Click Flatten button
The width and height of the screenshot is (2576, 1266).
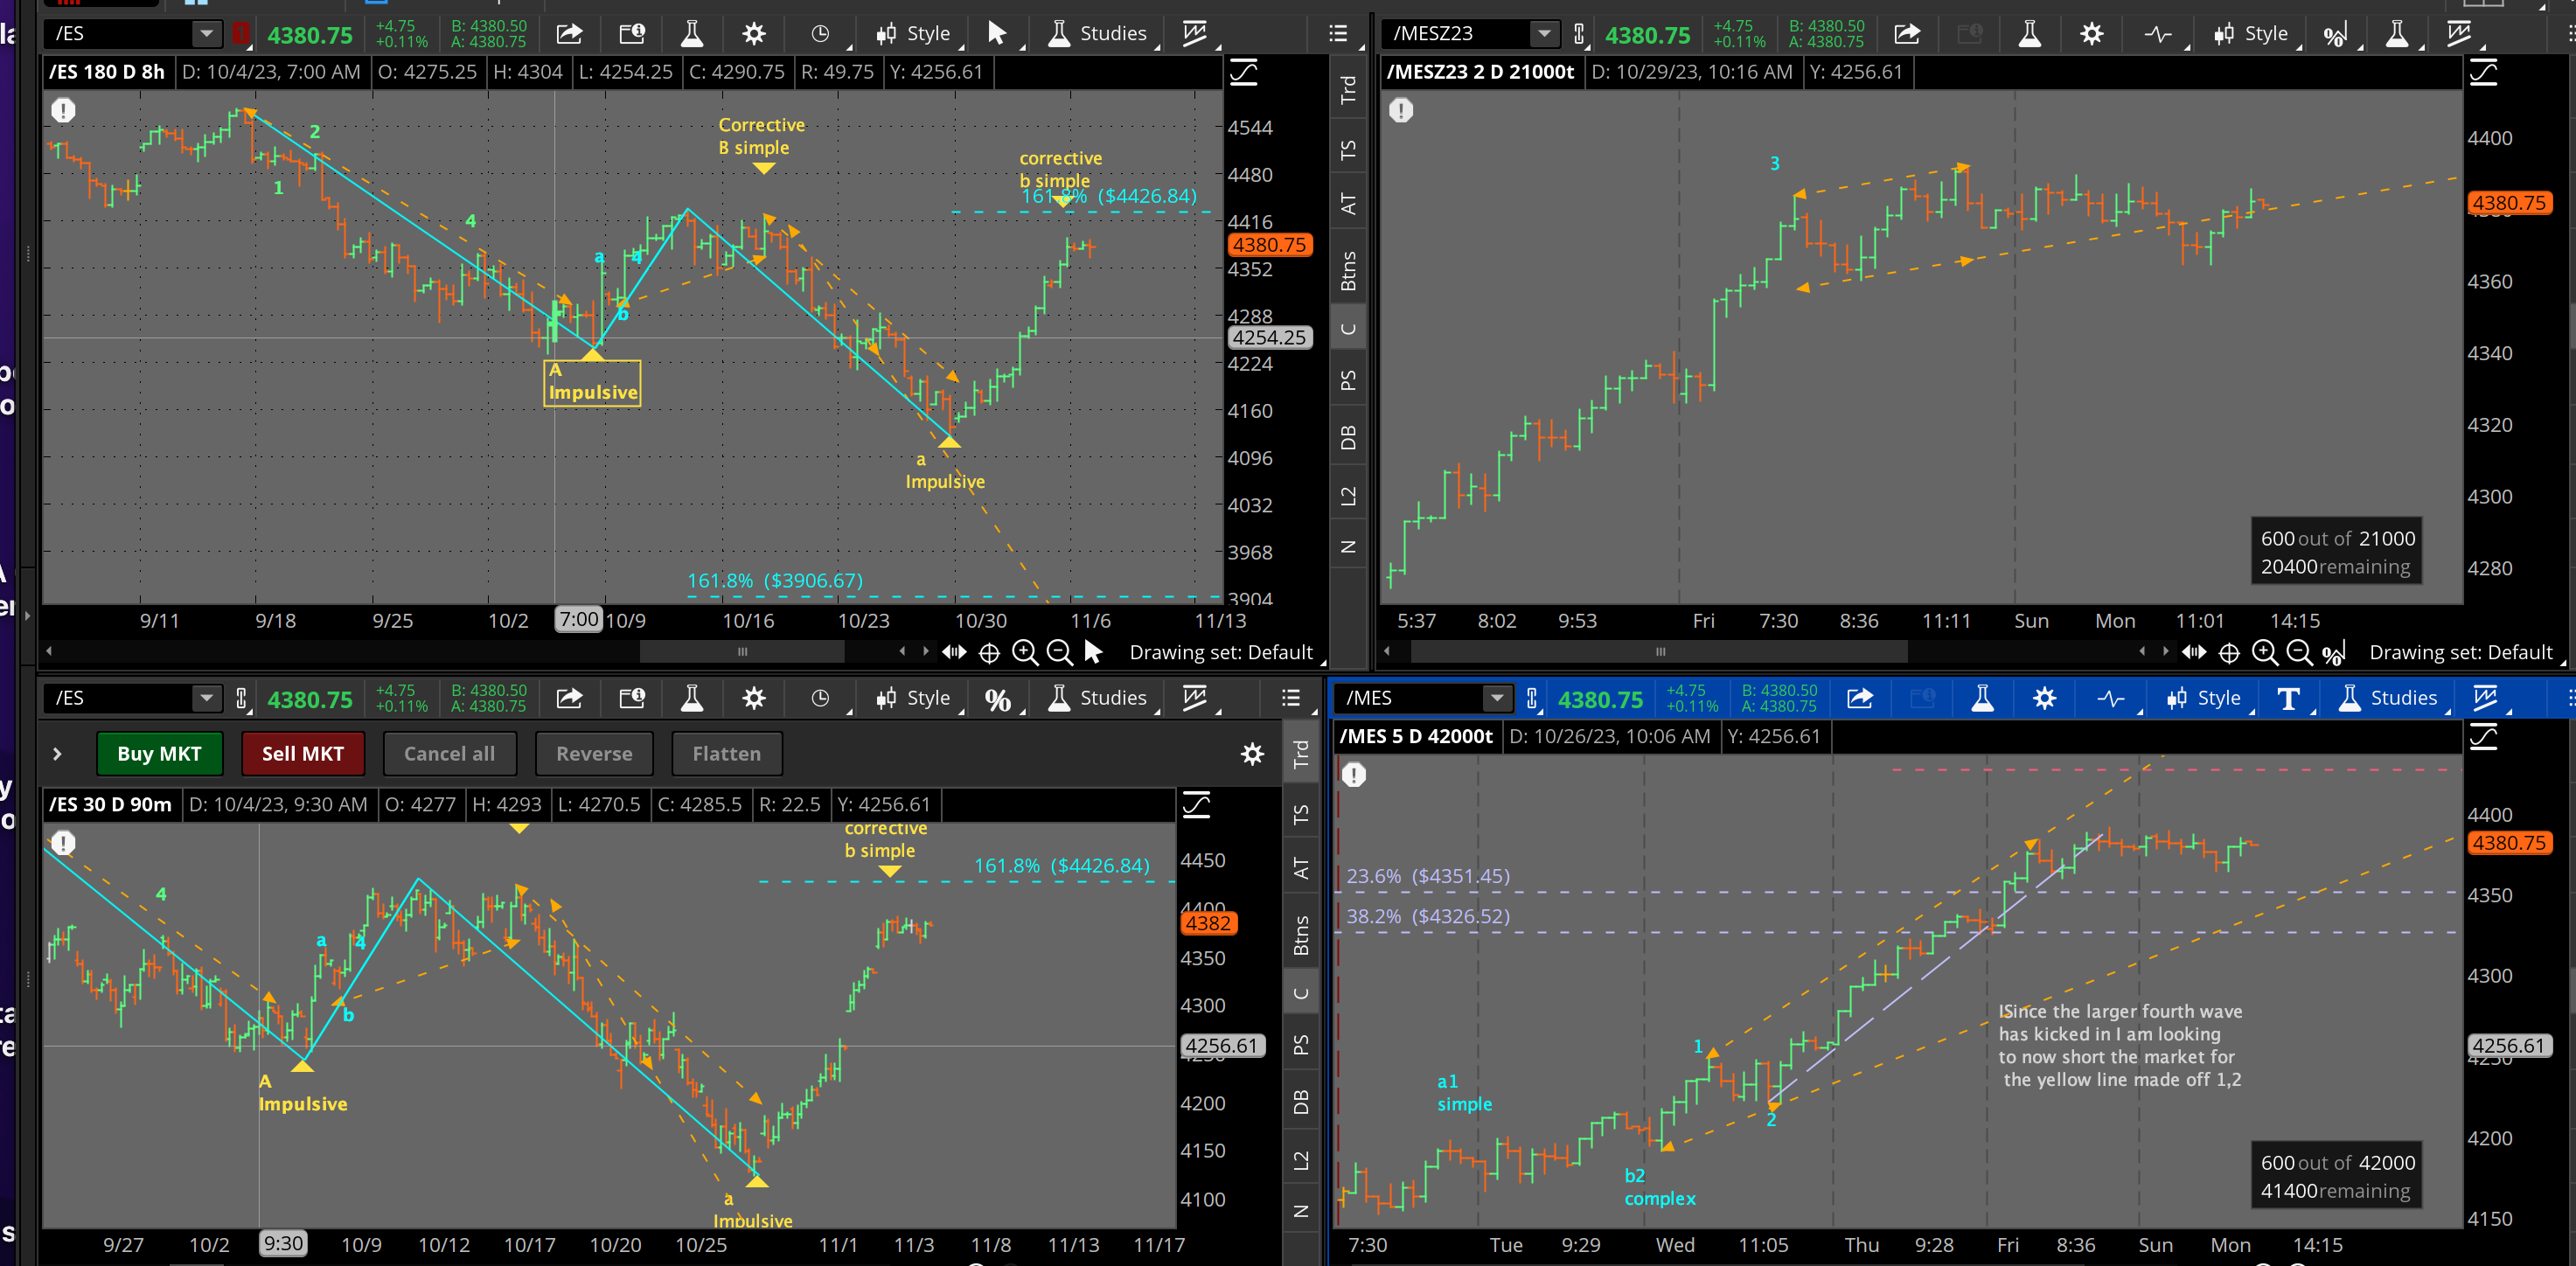(727, 754)
